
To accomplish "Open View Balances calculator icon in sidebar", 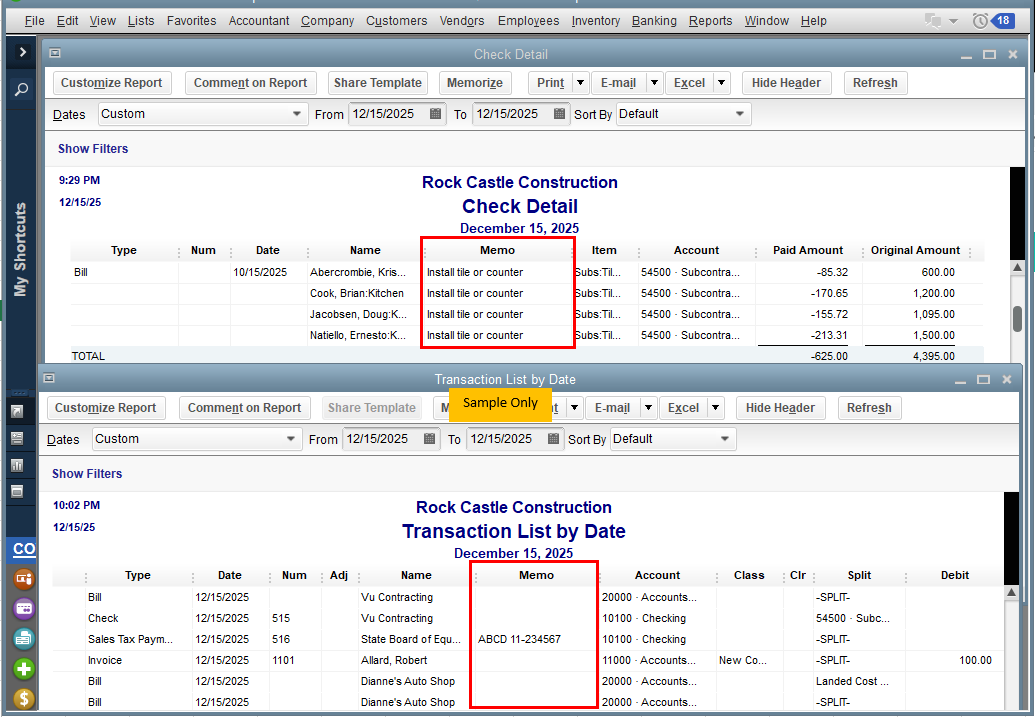I will point(17,438).
